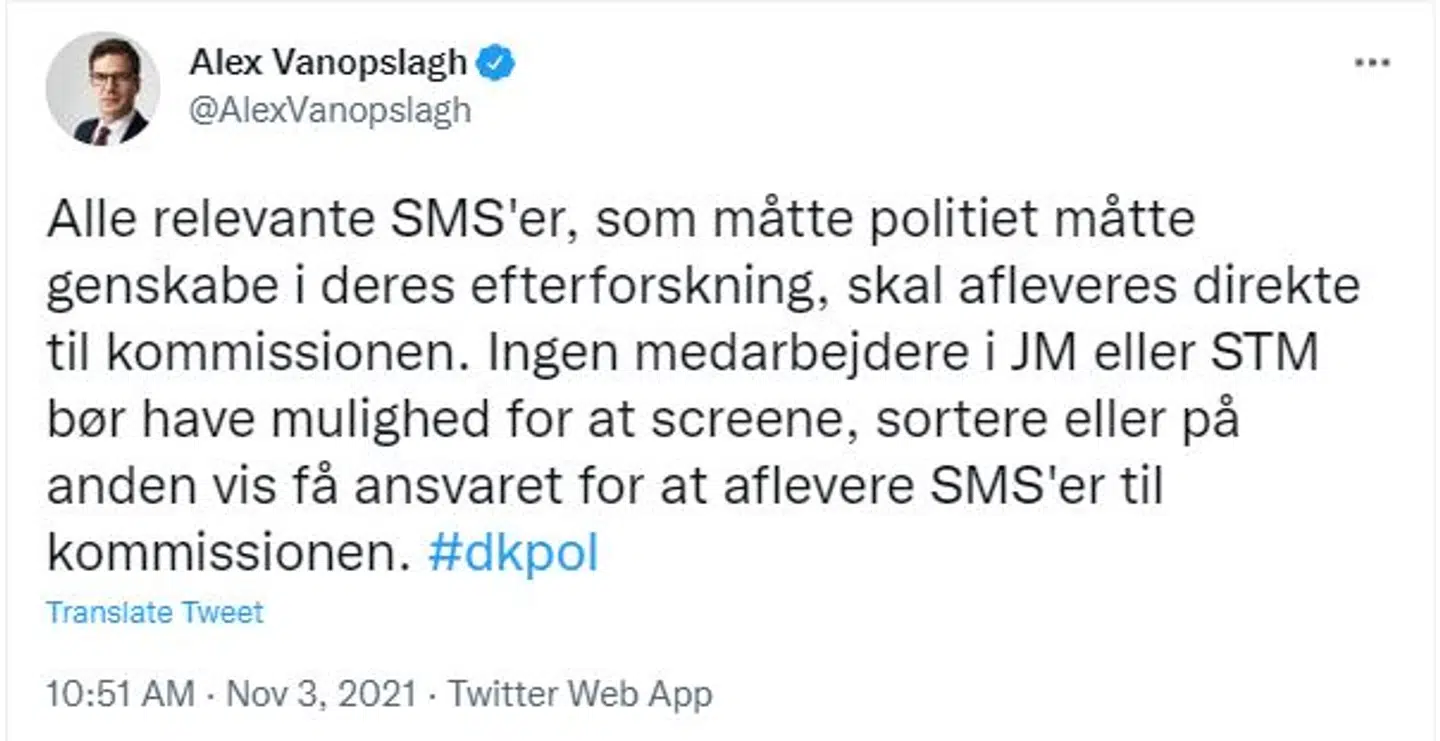Viewport: 1440px width, 741px height.
Task: Click the 10:51 AM time link
Action: pos(120,690)
